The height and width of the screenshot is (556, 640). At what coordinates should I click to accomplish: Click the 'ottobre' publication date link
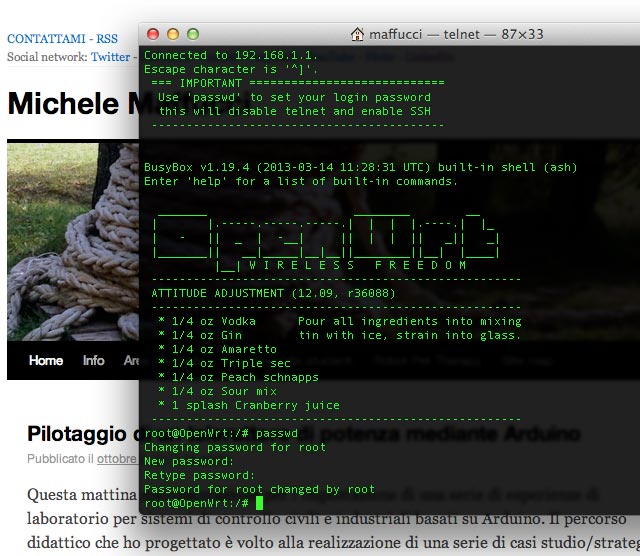(116, 459)
